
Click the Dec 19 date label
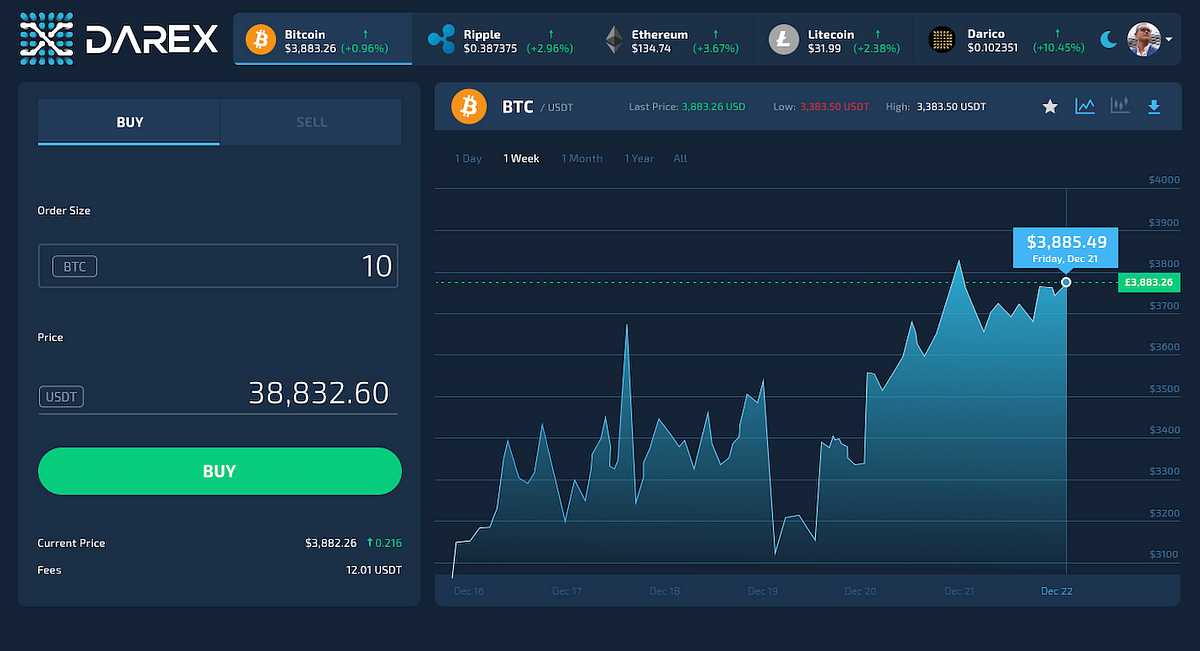(x=762, y=591)
